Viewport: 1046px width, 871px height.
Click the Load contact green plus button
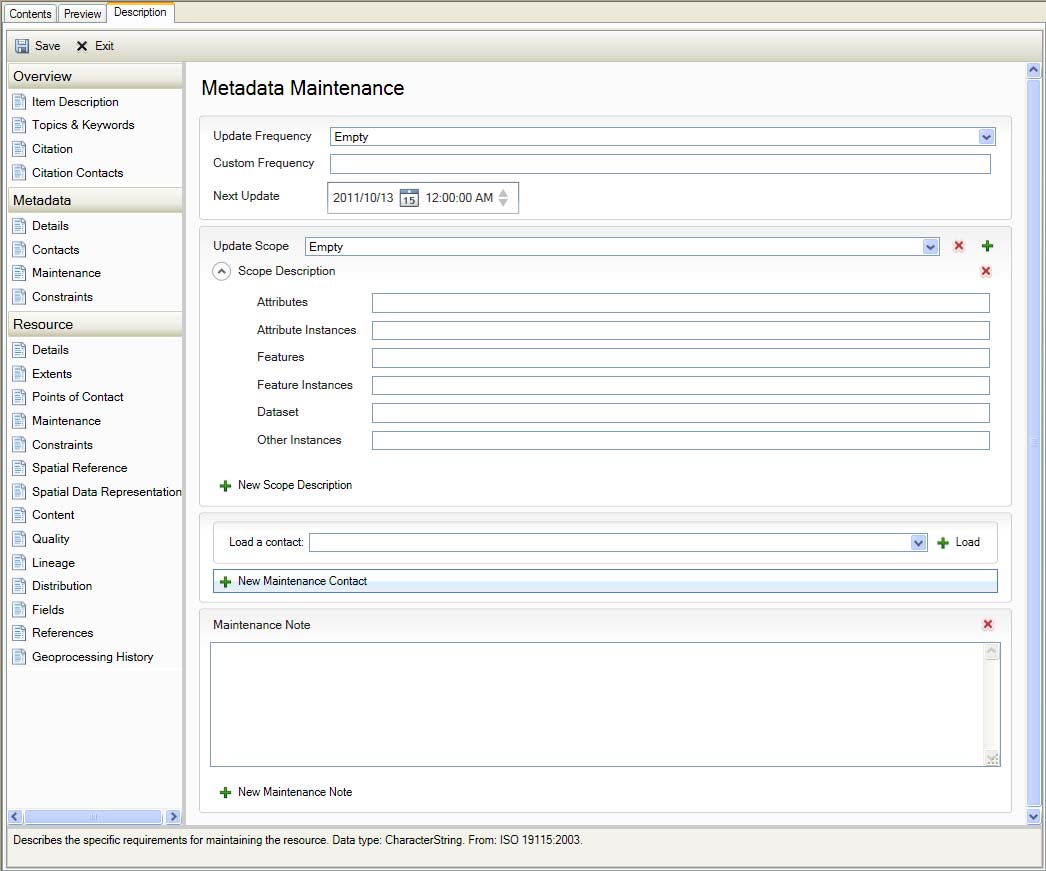(943, 543)
